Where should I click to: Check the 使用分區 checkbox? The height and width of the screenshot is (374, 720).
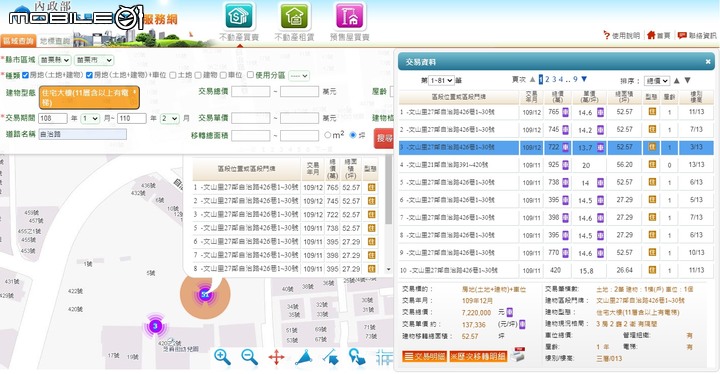click(x=250, y=74)
